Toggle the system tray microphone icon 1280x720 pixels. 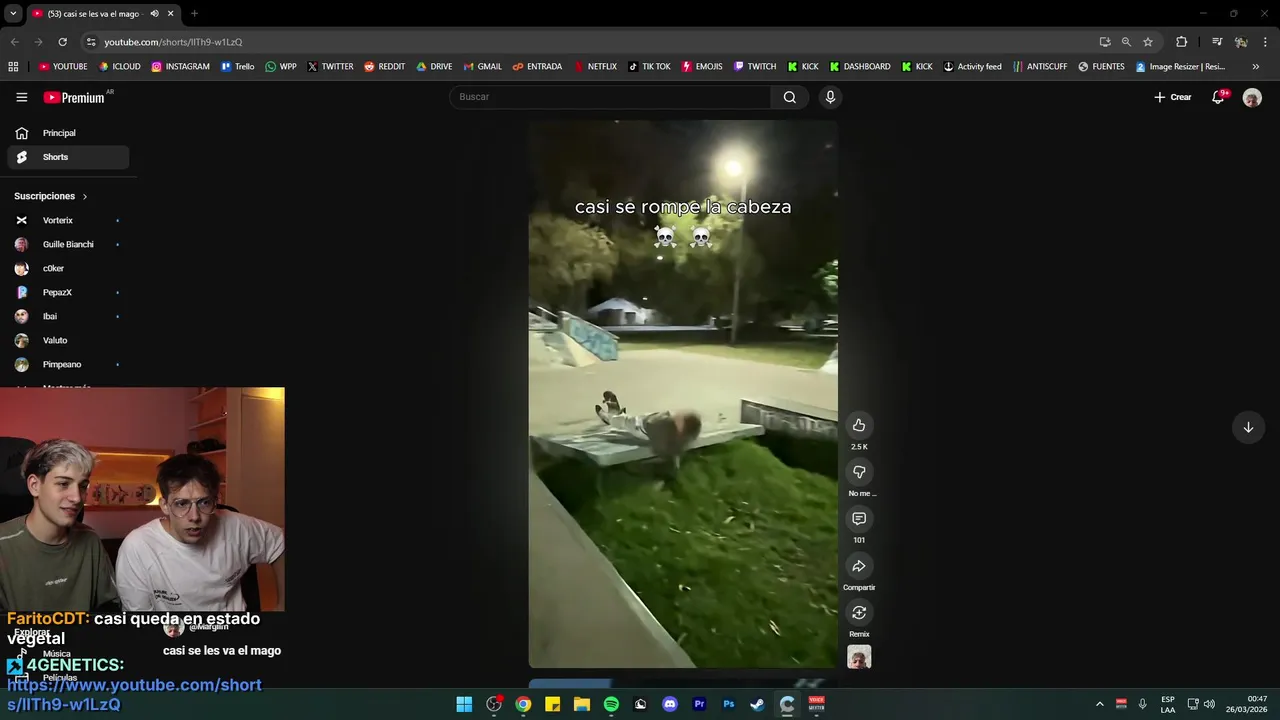coord(1142,704)
